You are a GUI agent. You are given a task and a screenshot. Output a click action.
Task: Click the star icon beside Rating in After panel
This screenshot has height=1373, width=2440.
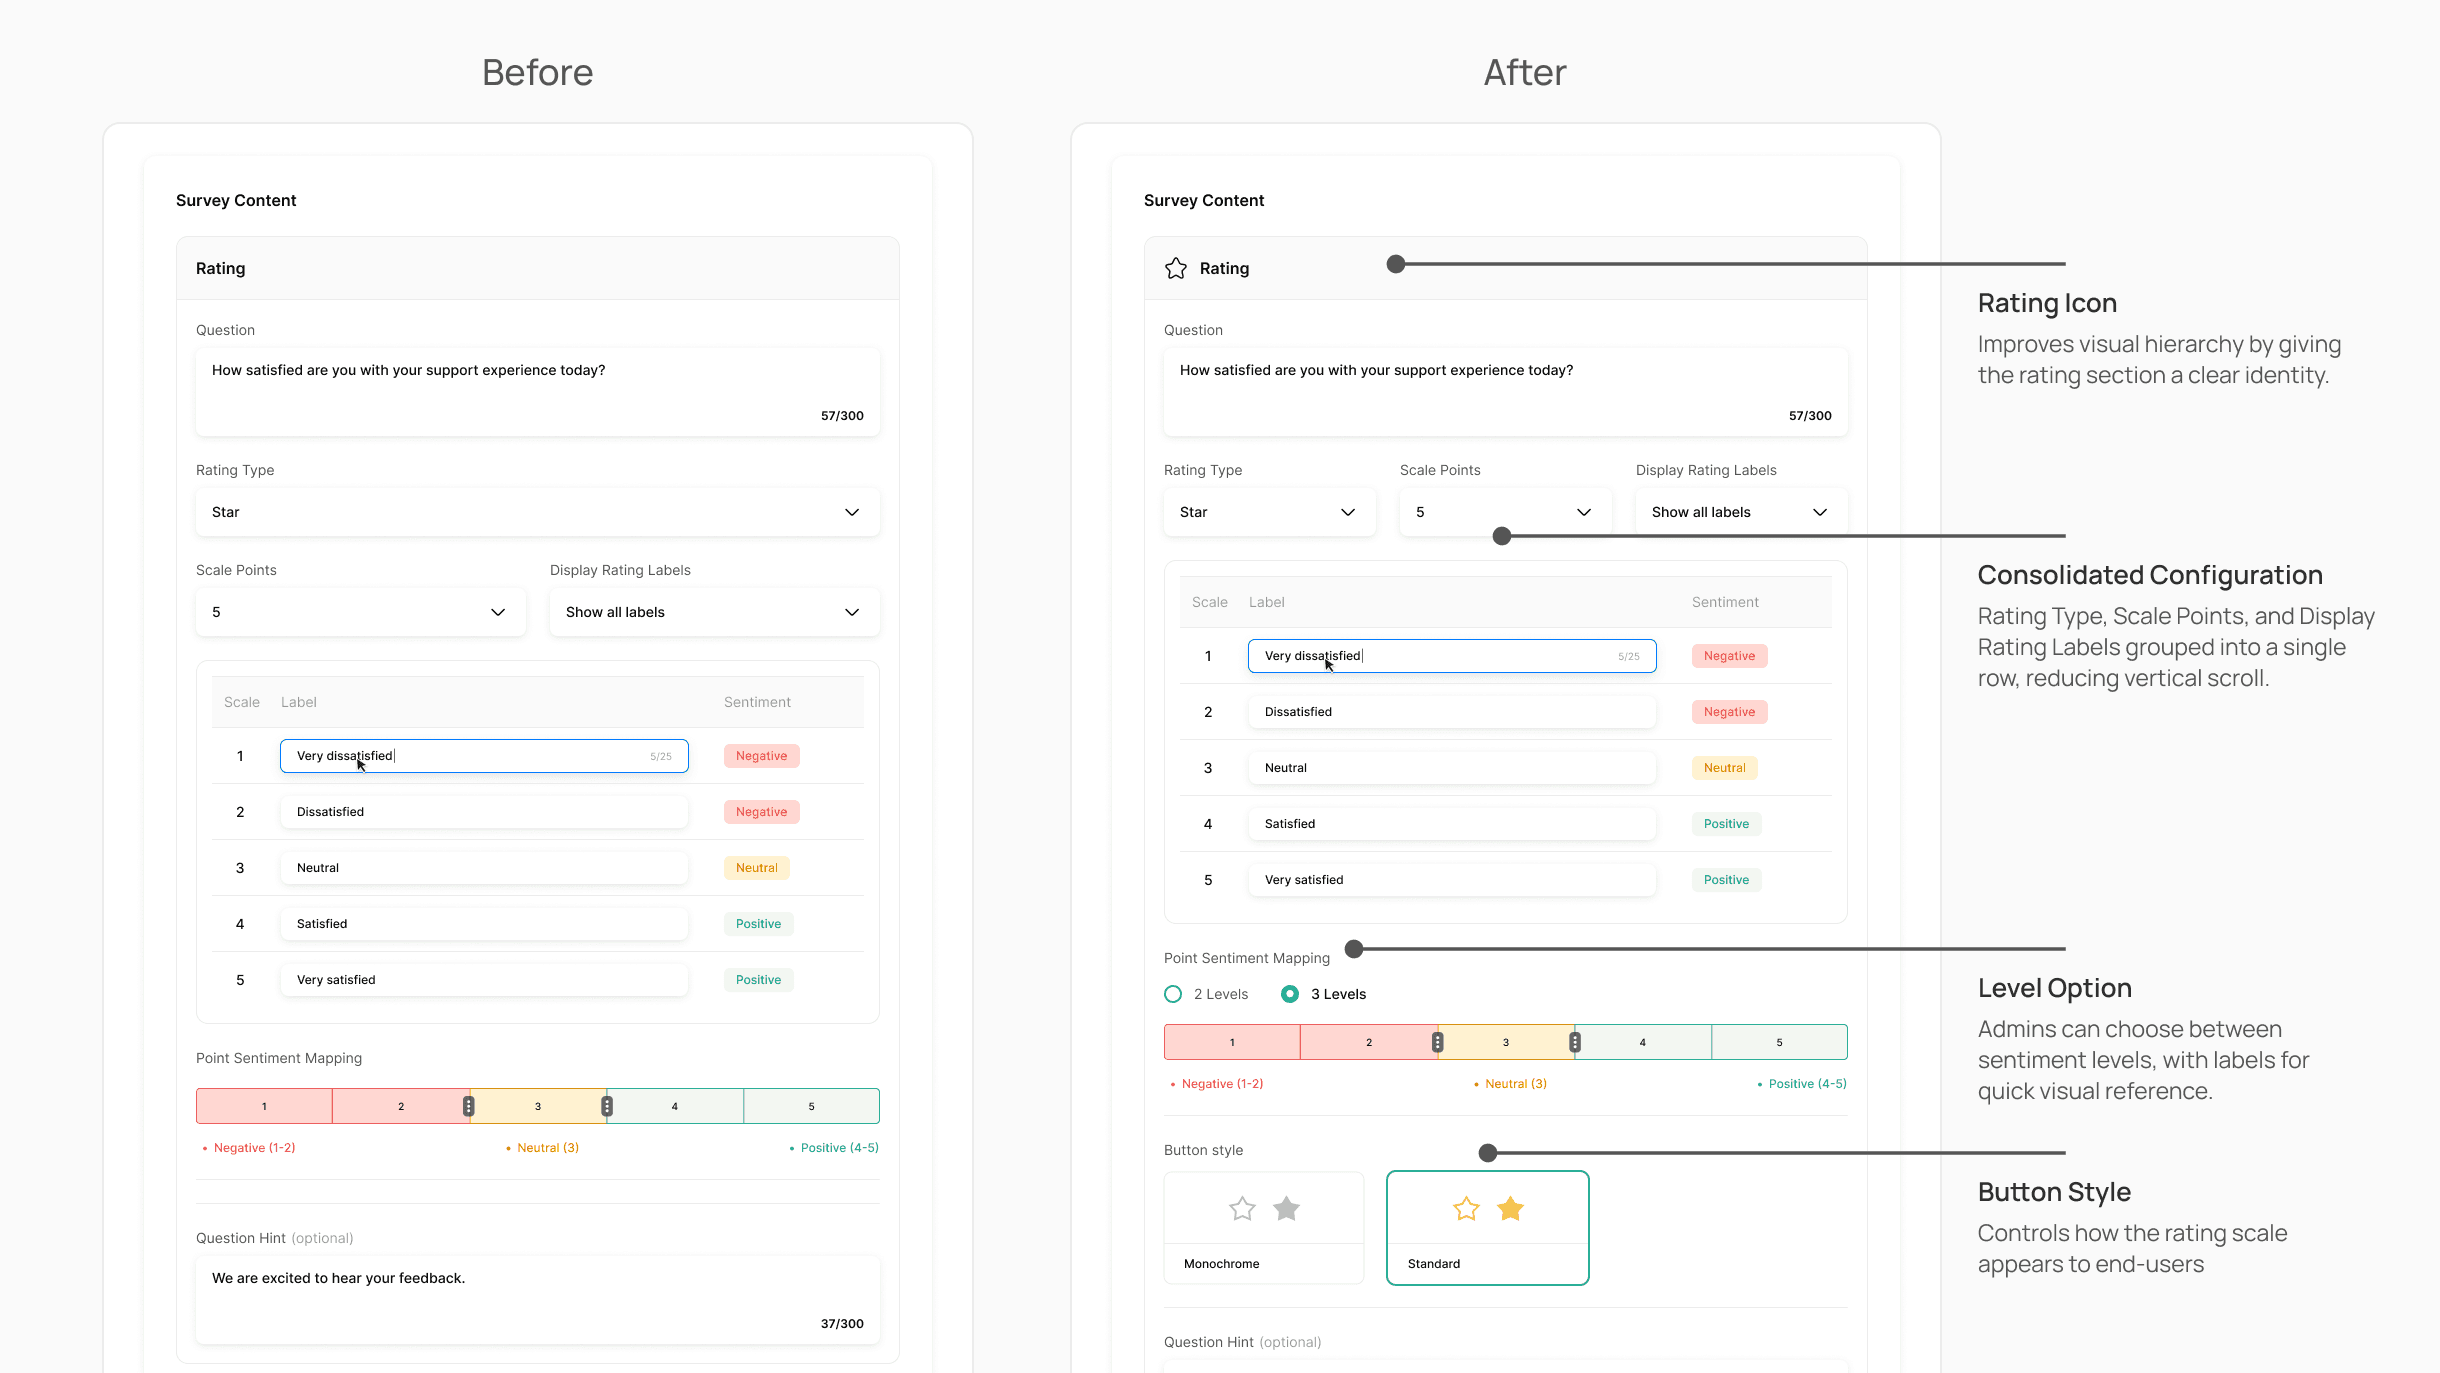click(x=1176, y=268)
